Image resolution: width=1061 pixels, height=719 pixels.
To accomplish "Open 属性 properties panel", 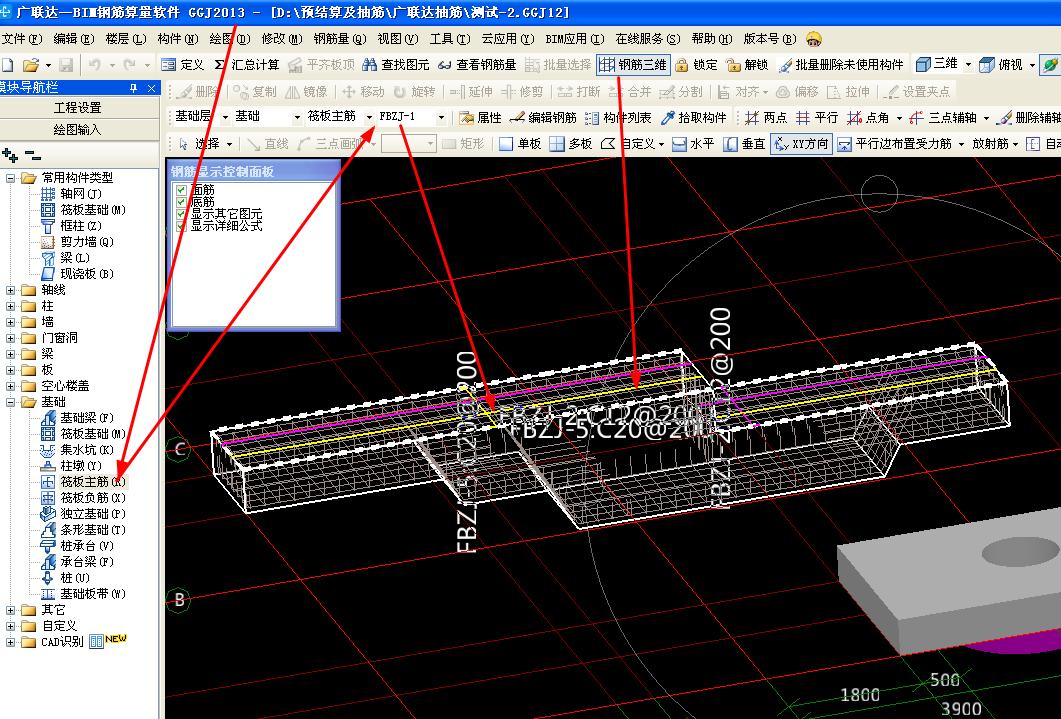I will [480, 118].
